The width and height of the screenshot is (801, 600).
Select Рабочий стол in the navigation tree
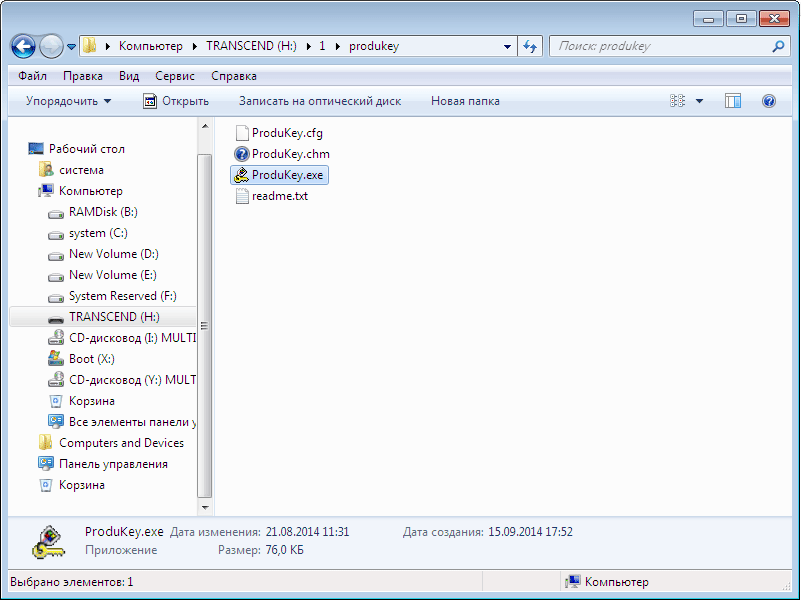pyautogui.click(x=76, y=149)
